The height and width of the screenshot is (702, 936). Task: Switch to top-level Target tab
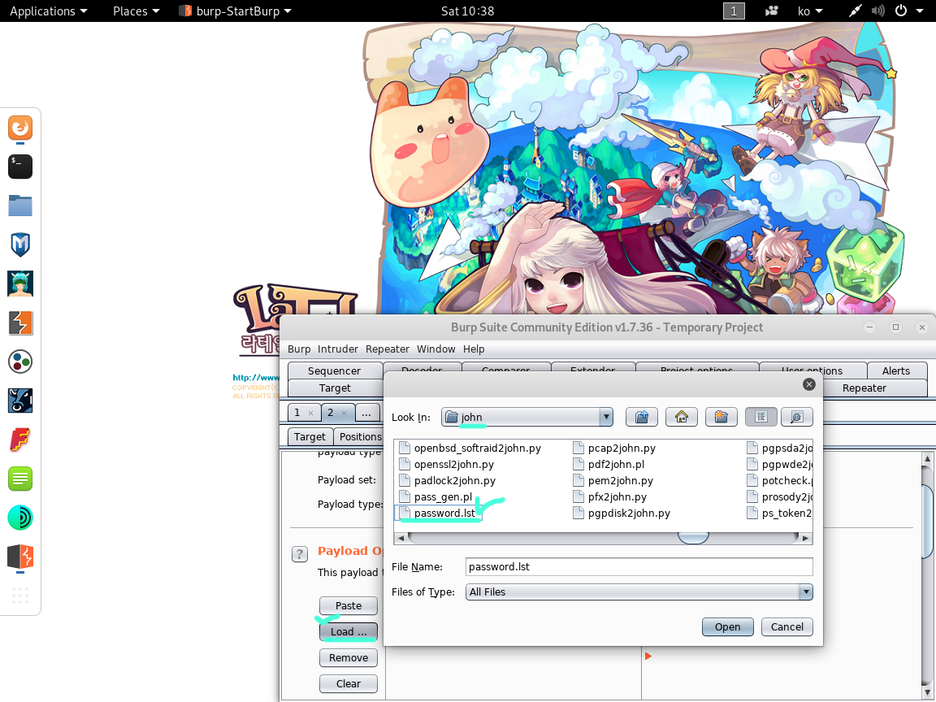point(335,388)
